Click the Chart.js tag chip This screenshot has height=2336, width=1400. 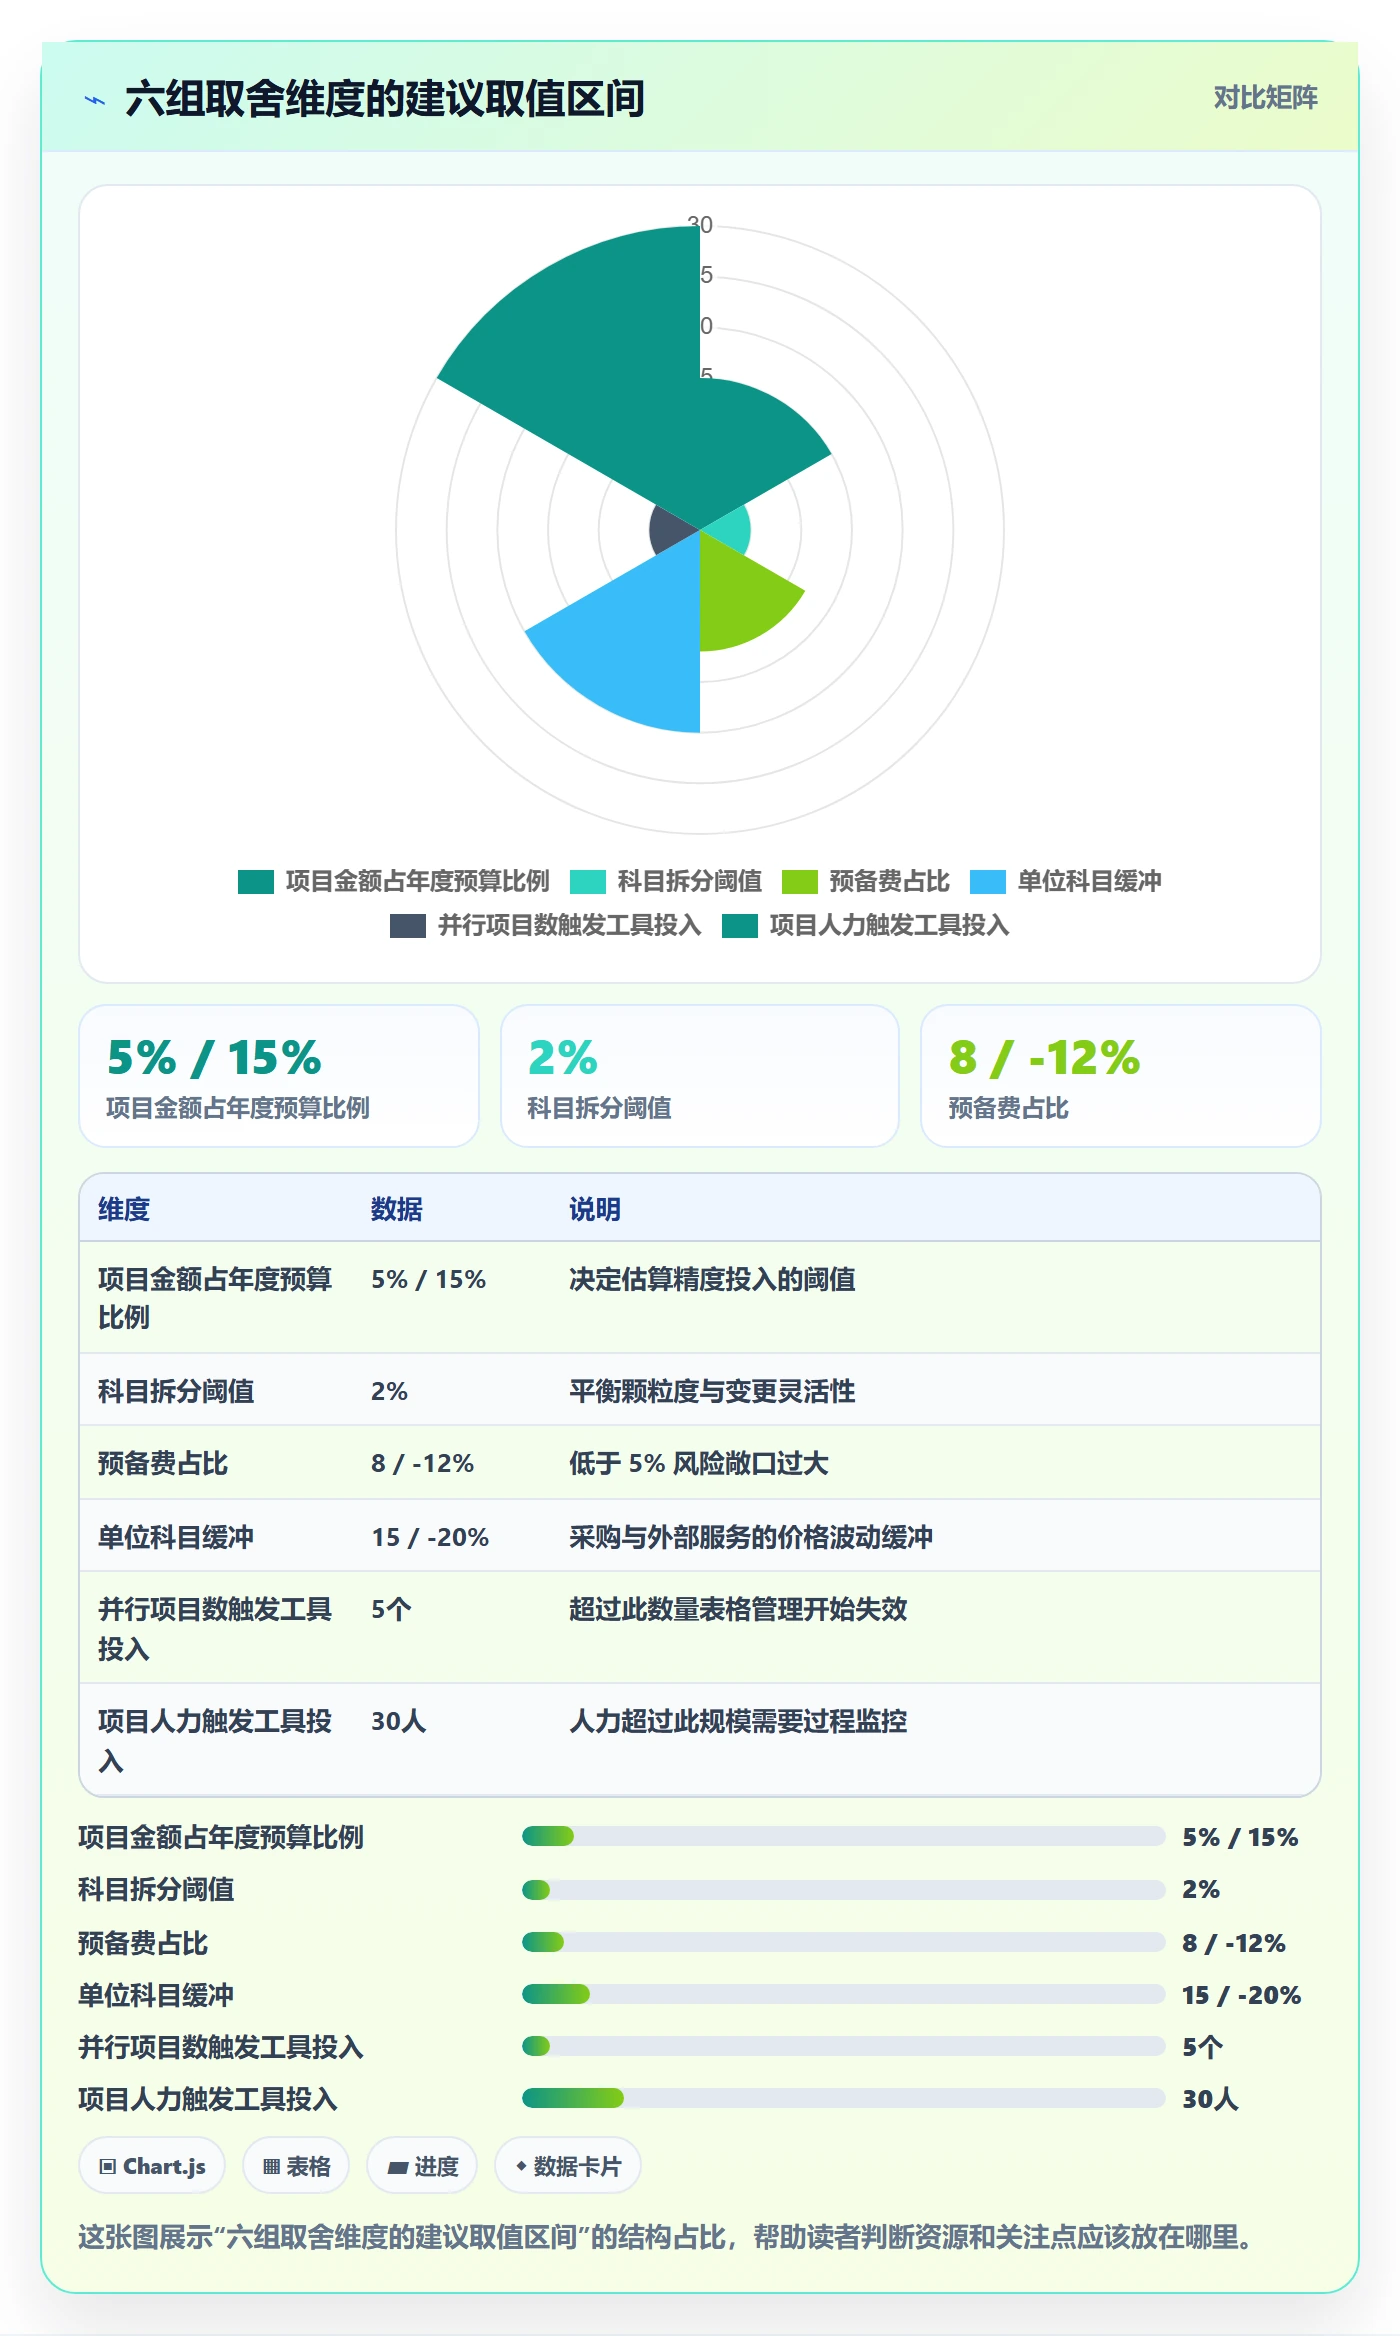pos(152,2166)
